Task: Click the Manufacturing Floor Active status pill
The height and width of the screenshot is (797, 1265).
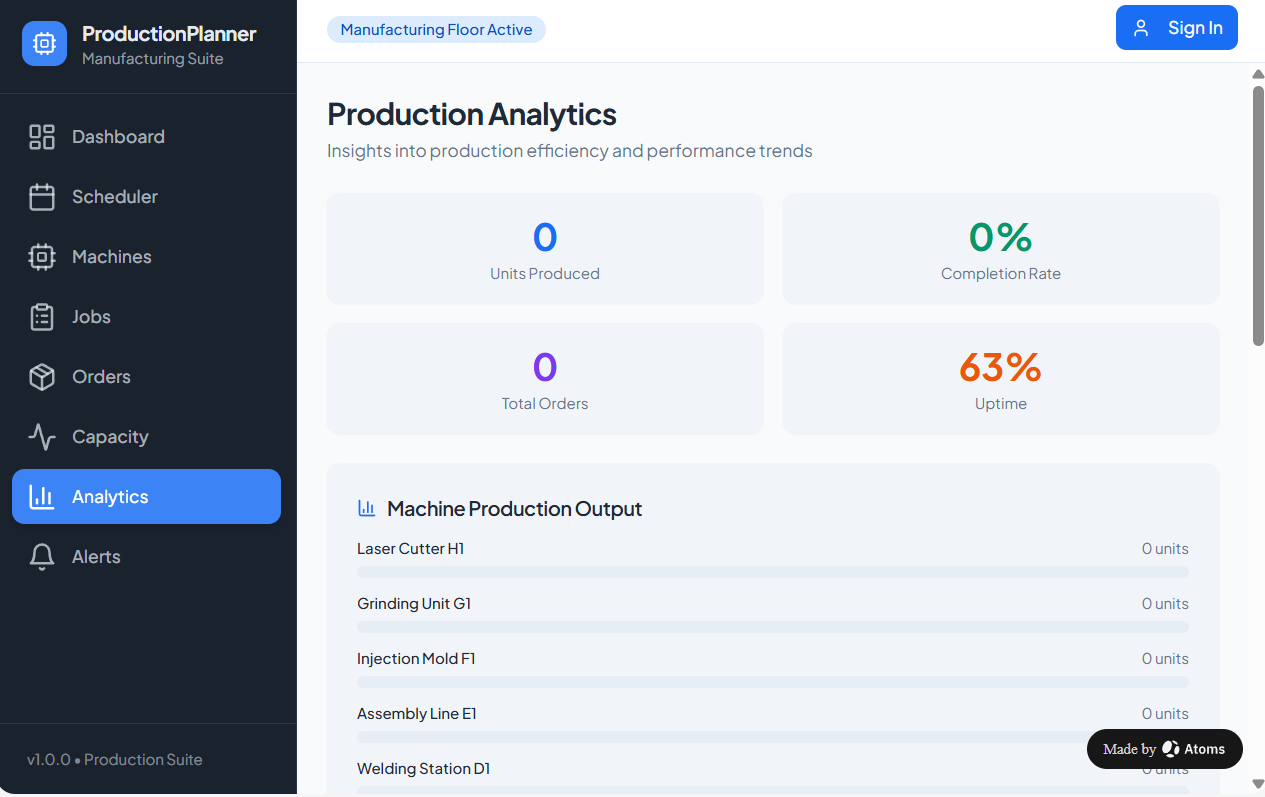Action: (436, 30)
